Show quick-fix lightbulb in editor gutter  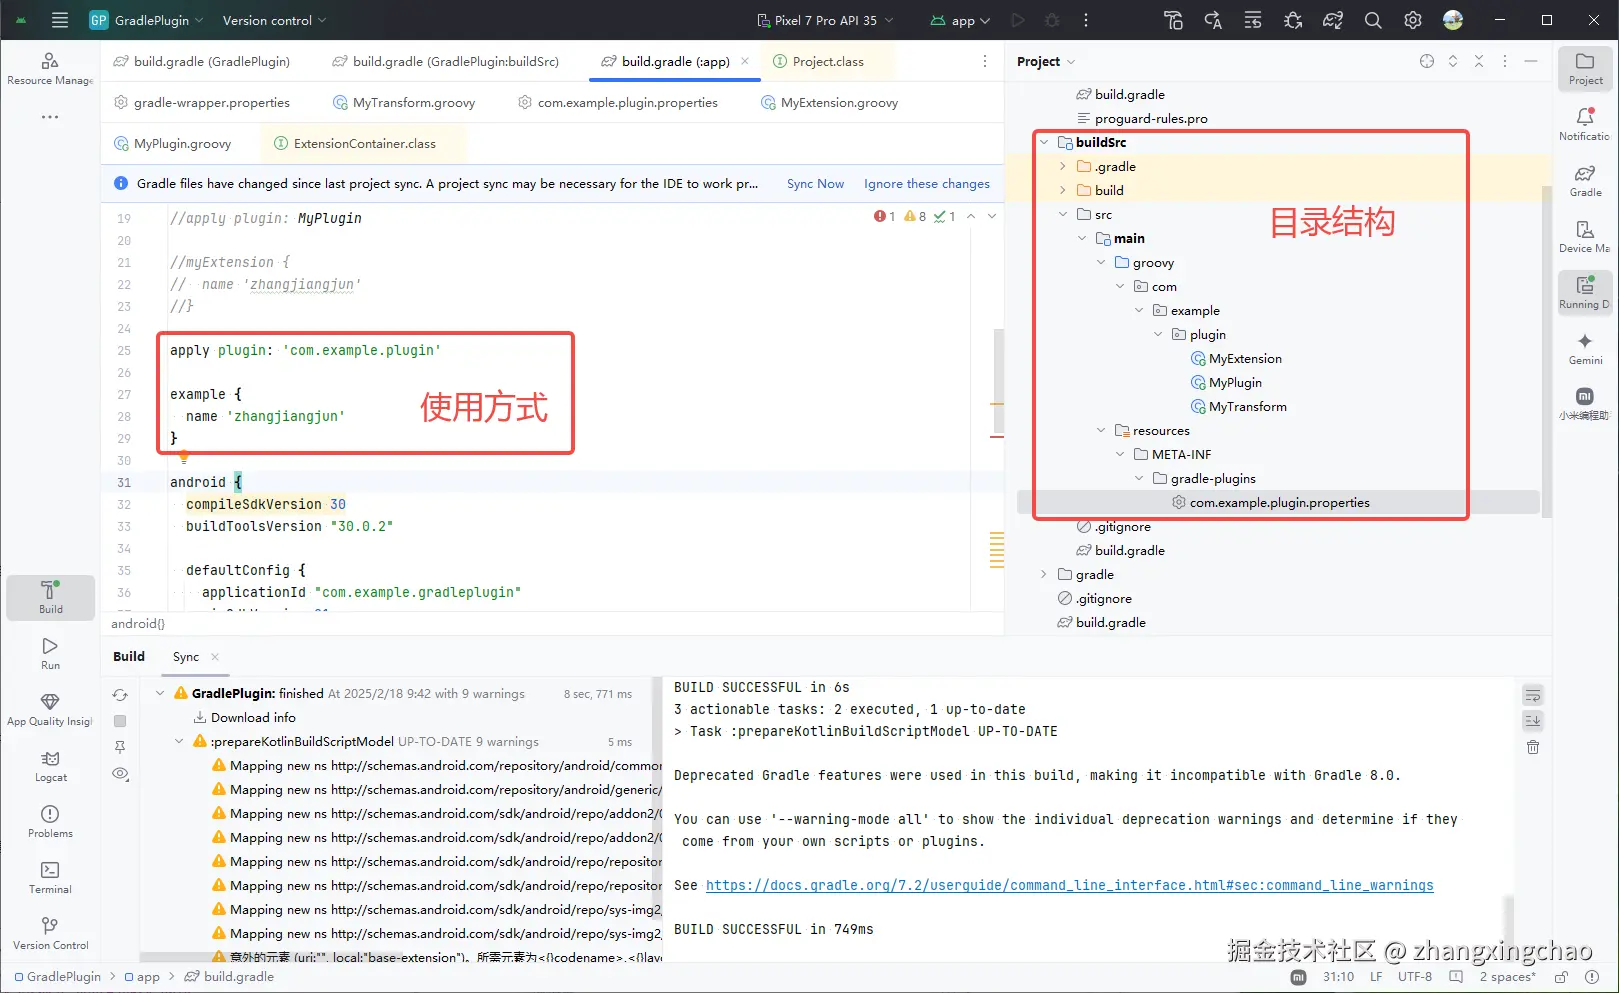coord(184,457)
